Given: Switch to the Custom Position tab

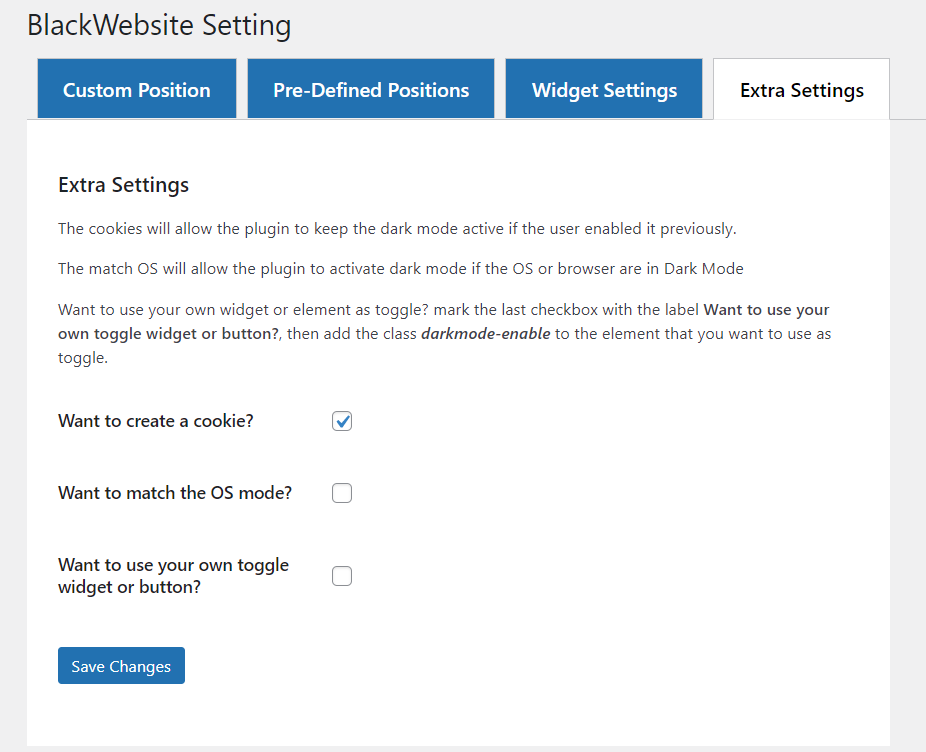Looking at the screenshot, I should coord(136,89).
